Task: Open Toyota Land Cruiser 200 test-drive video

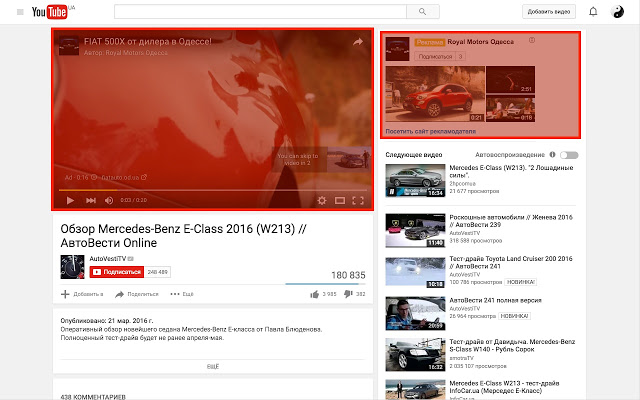Action: (x=507, y=262)
